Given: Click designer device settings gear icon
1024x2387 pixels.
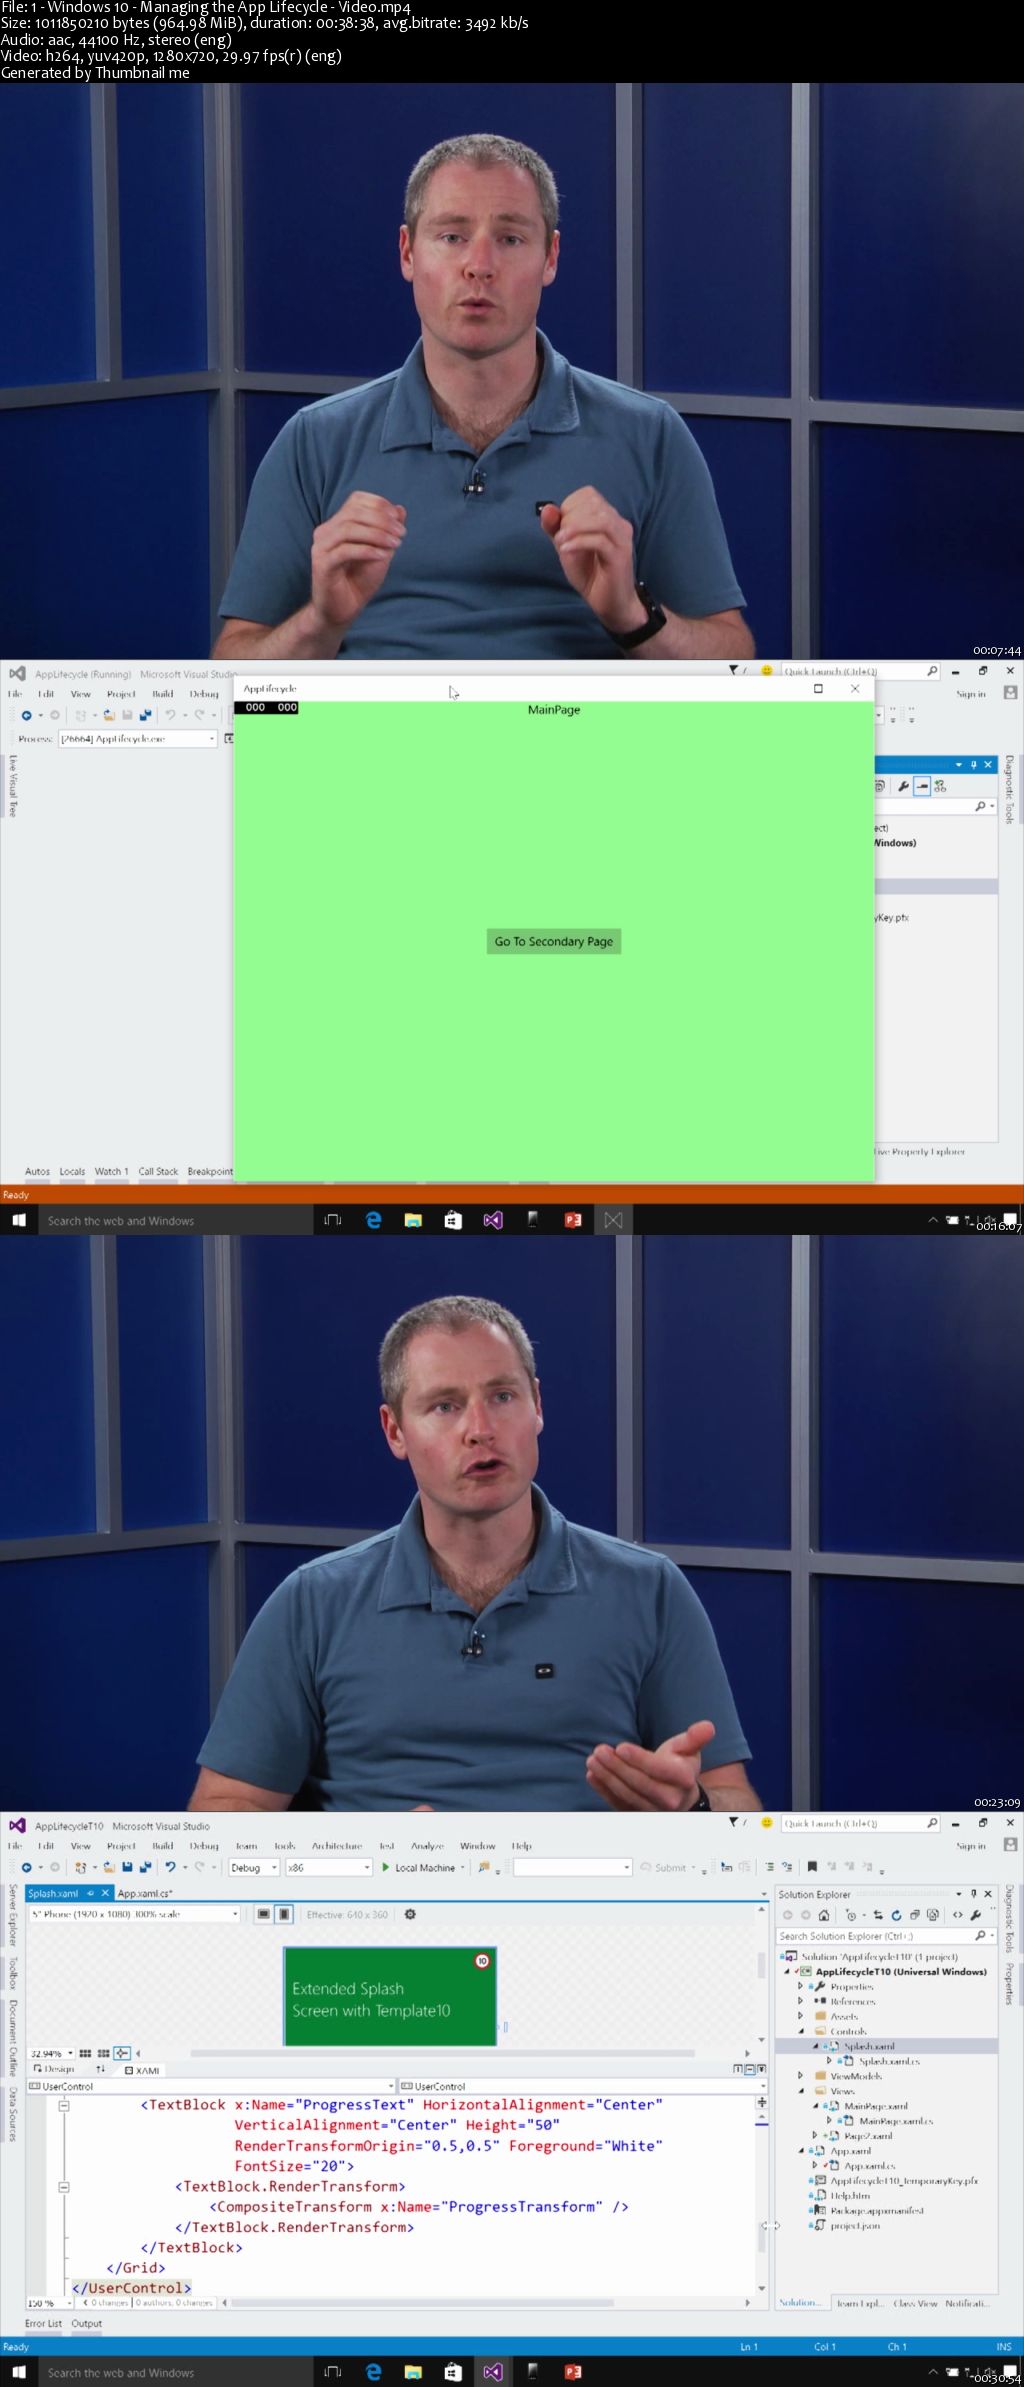Looking at the screenshot, I should click(410, 1914).
